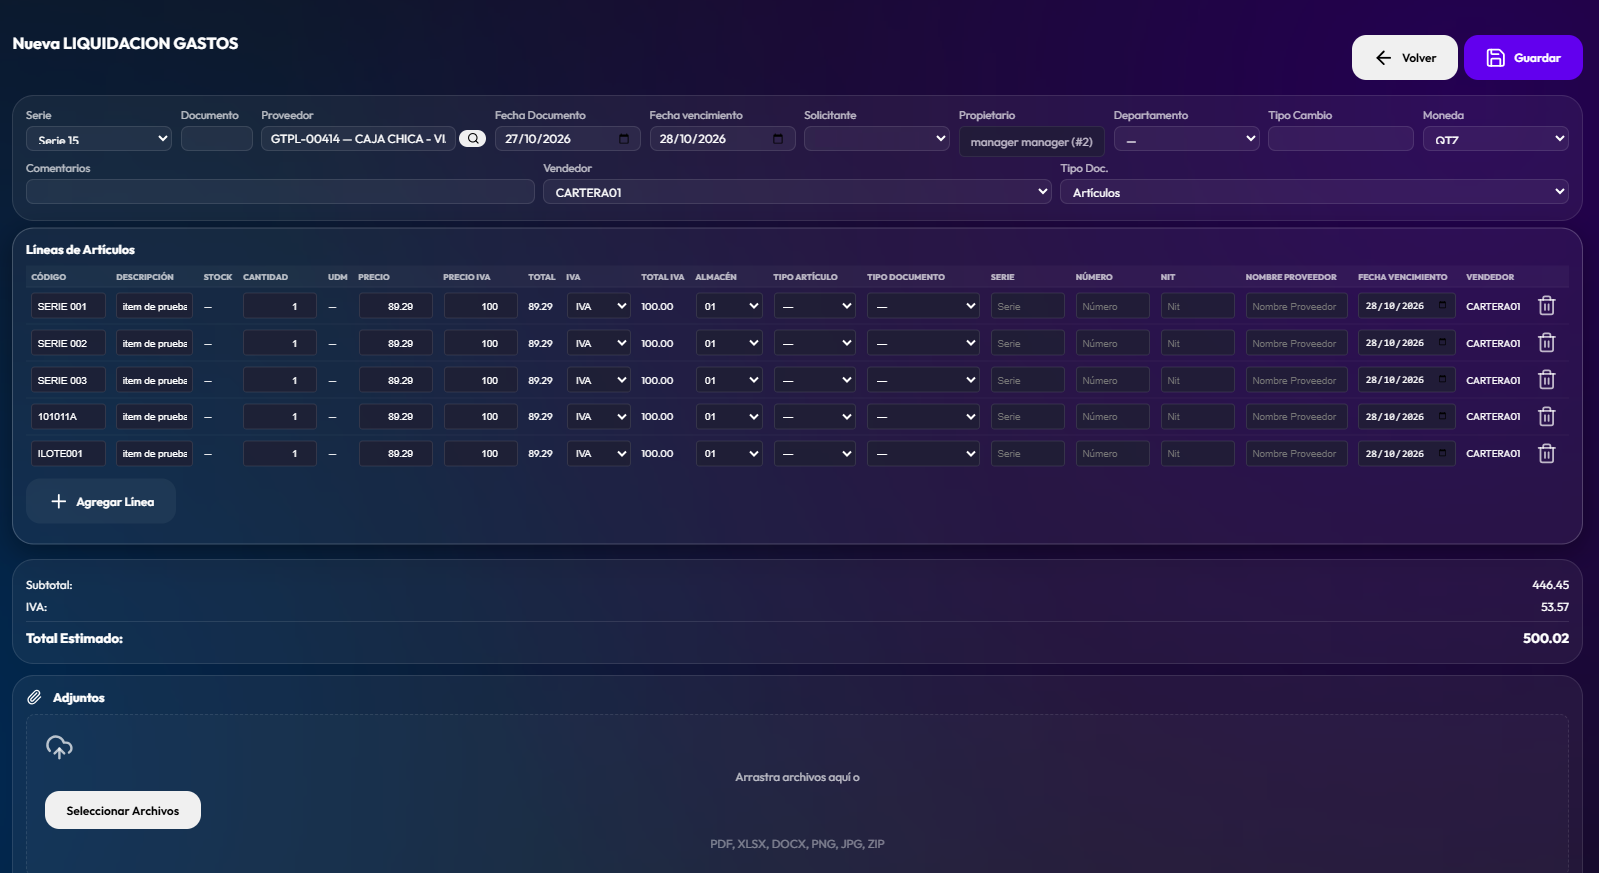Delete the ILOTE001 line using trash icon
Viewport: 1599px width, 873px height.
[x=1546, y=453]
